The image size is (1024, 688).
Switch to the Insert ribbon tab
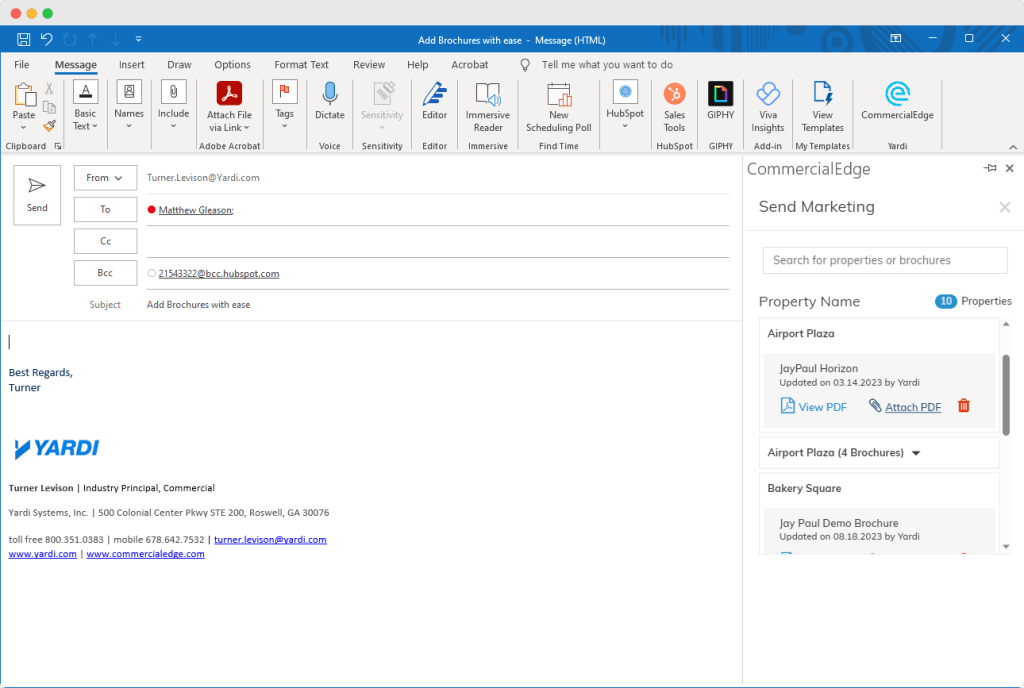[131, 65]
